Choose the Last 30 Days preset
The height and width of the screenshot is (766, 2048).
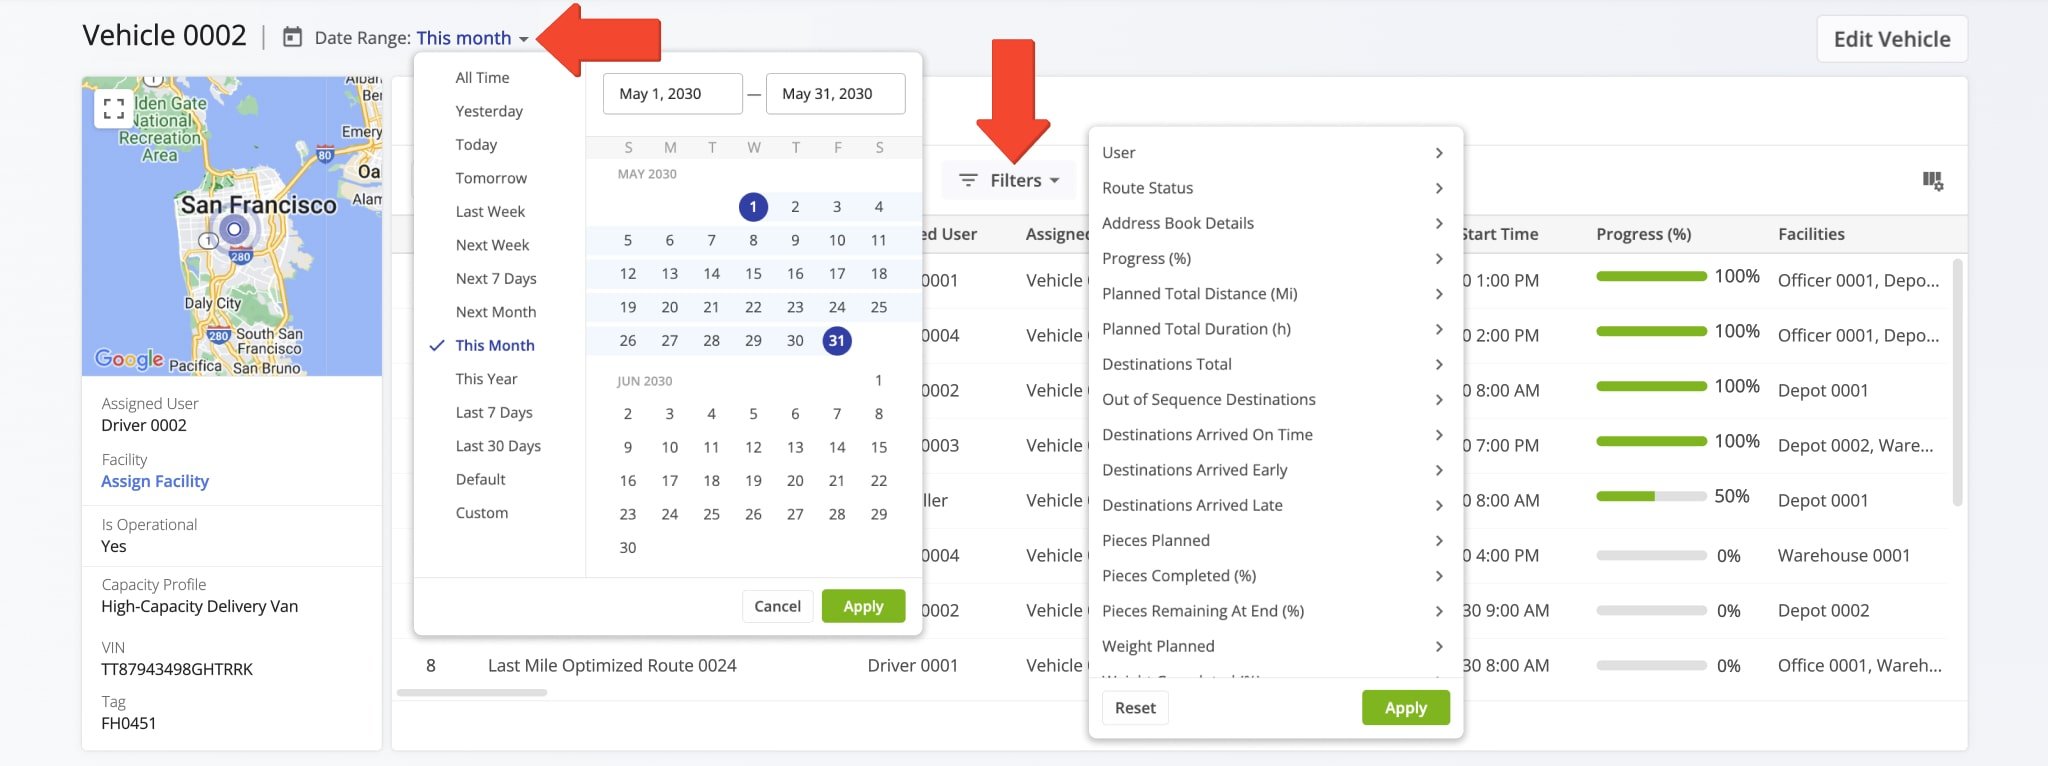tap(498, 446)
